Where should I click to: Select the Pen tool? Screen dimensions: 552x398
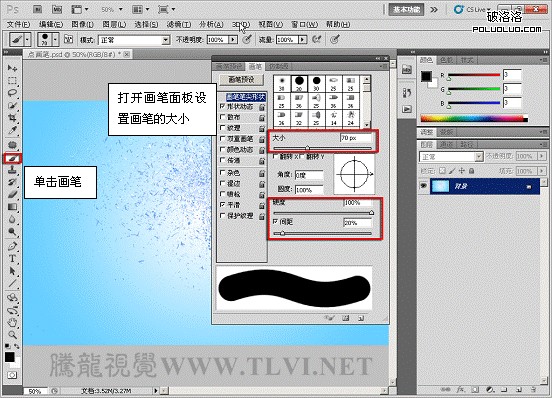point(12,246)
